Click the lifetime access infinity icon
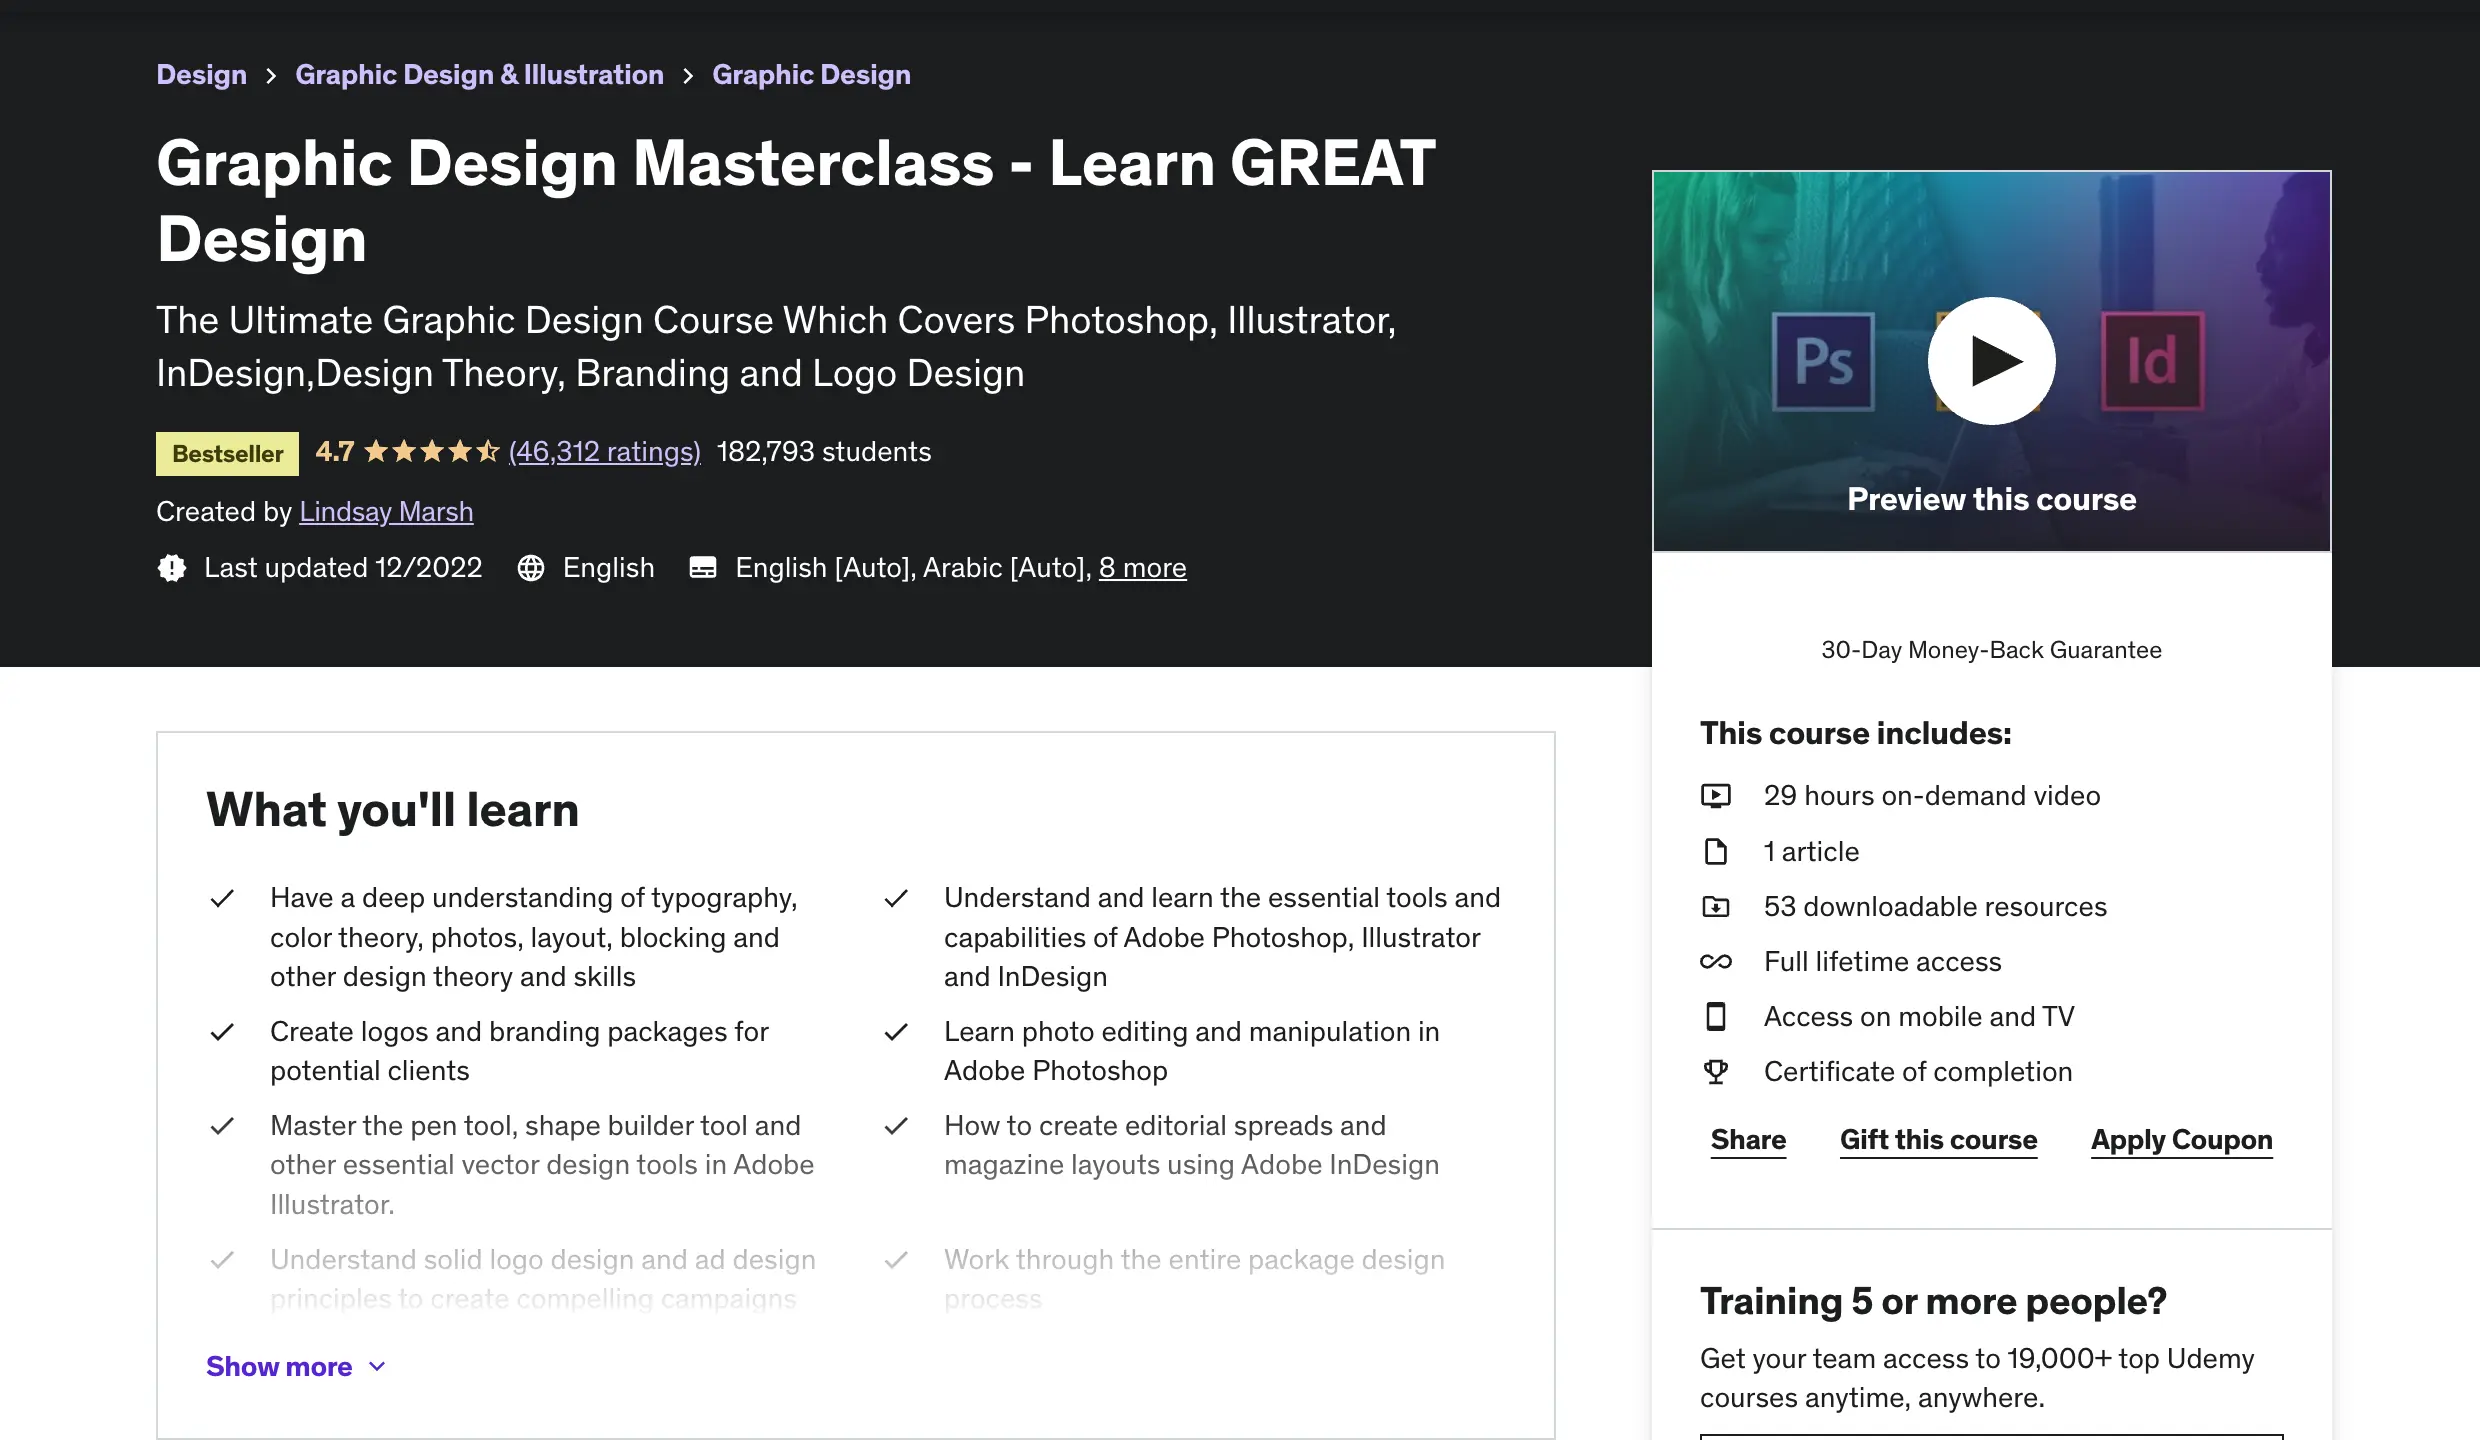Viewport: 2480px width, 1440px height. point(1716,962)
